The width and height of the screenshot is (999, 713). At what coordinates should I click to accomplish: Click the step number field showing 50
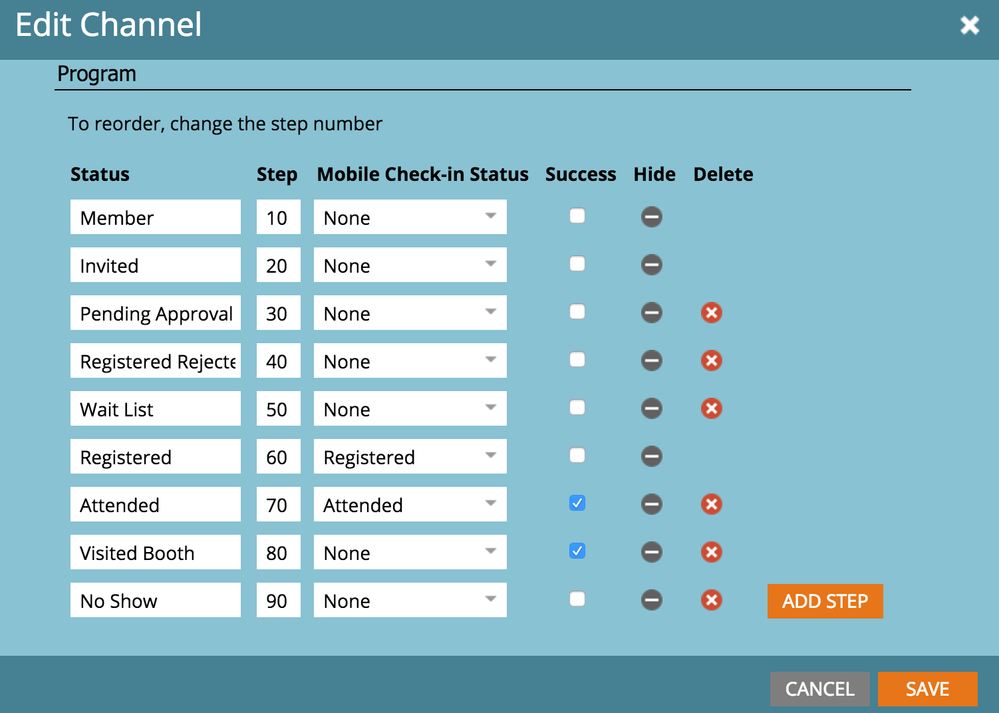tap(278, 408)
